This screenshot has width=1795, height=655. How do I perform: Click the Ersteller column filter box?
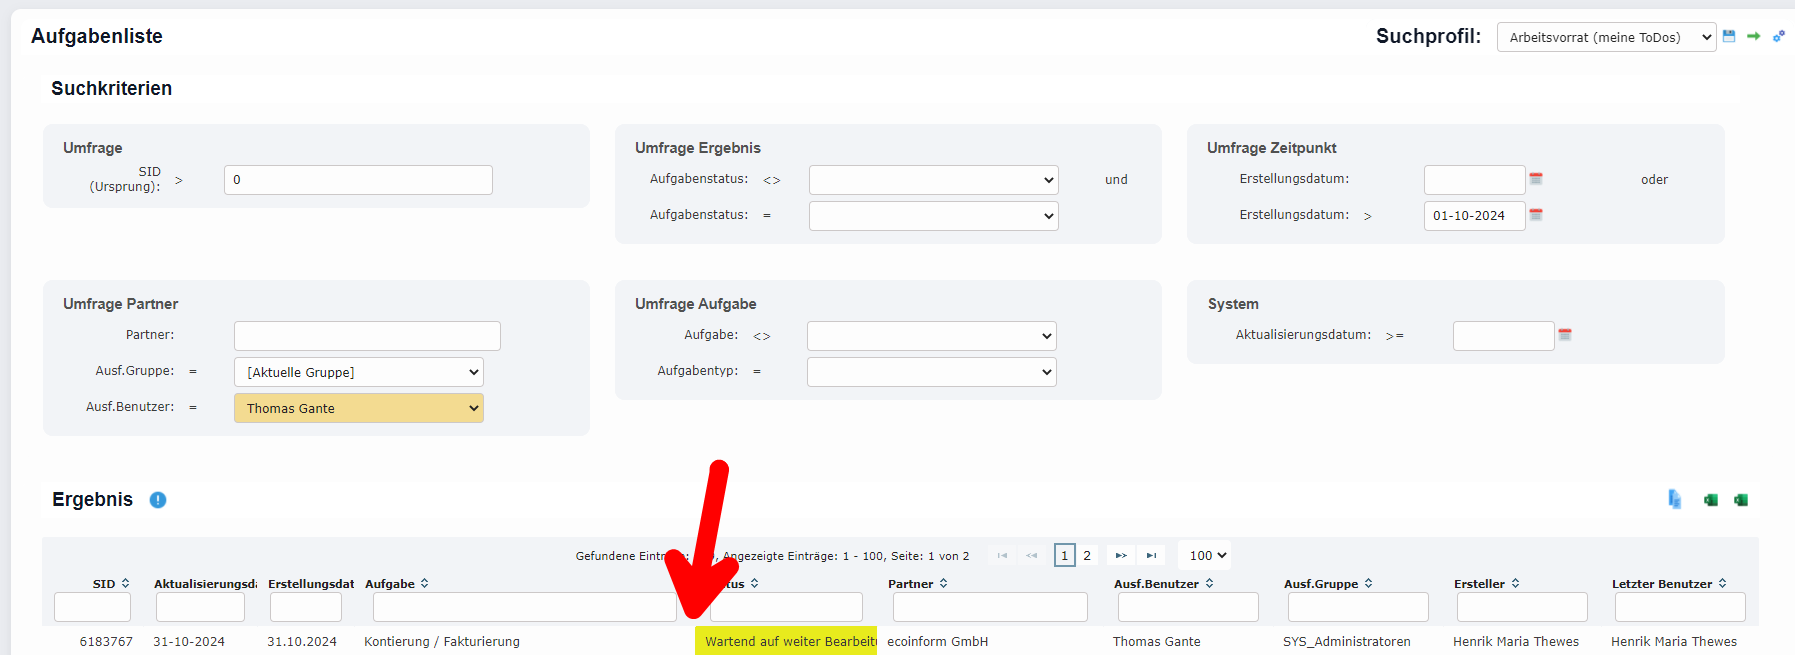[x=1522, y=607]
